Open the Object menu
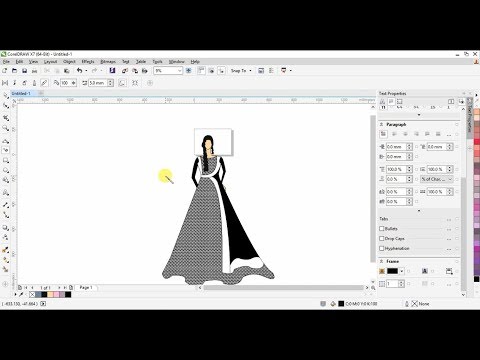The width and height of the screenshot is (480, 360). pyautogui.click(x=69, y=62)
